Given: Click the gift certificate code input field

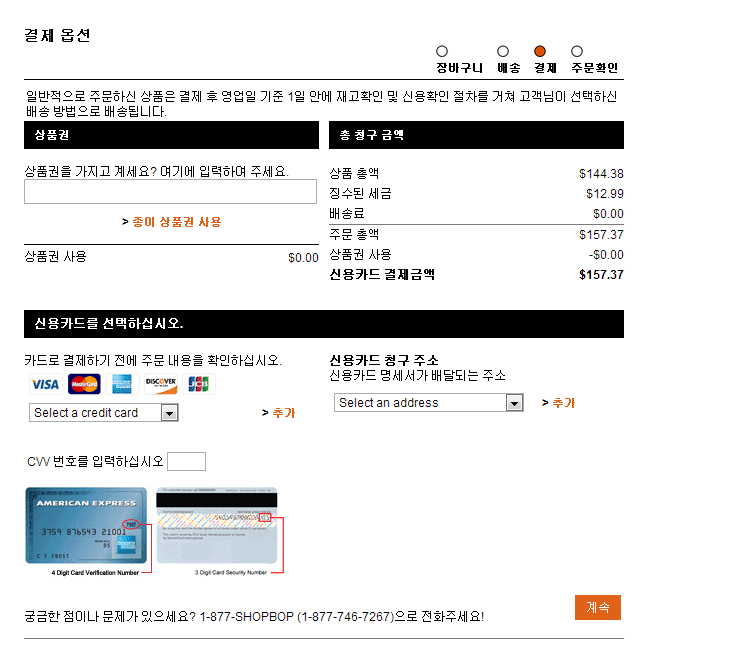Looking at the screenshot, I should coord(170,192).
